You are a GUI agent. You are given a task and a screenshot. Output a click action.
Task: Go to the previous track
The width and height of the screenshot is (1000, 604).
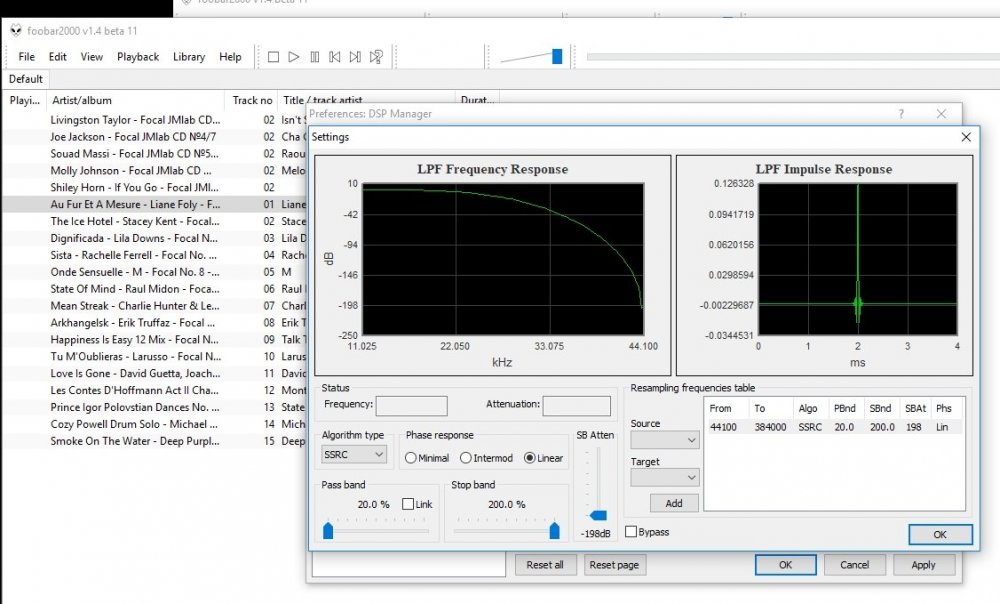pyautogui.click(x=335, y=57)
